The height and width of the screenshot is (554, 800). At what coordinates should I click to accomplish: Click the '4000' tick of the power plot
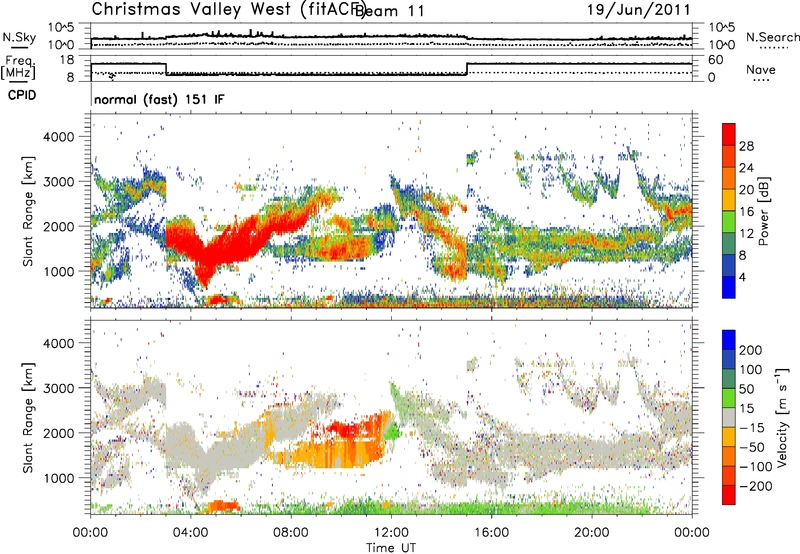[58, 137]
